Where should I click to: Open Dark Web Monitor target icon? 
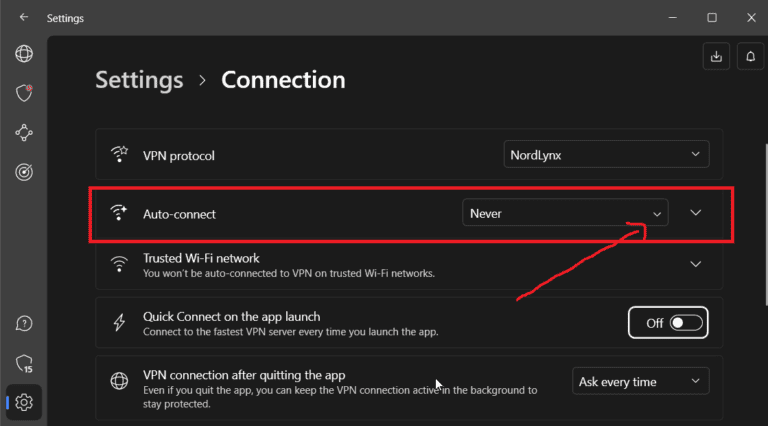click(24, 172)
